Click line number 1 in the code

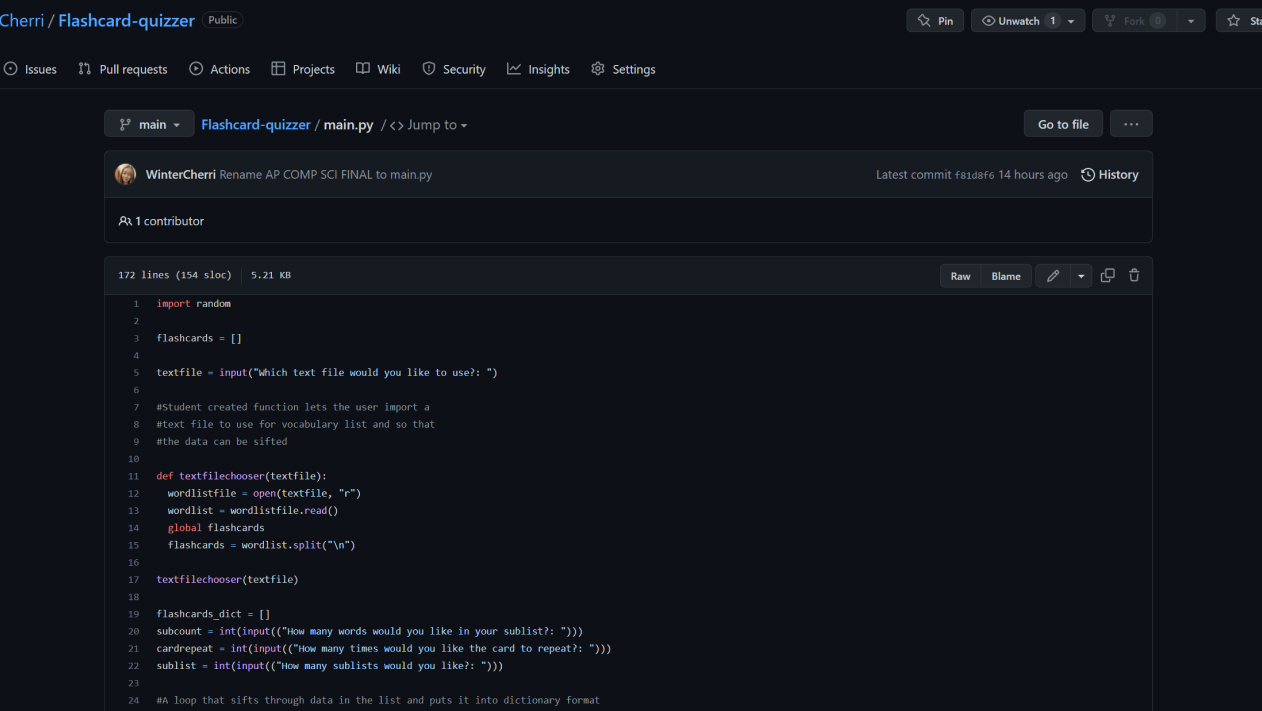(x=135, y=303)
